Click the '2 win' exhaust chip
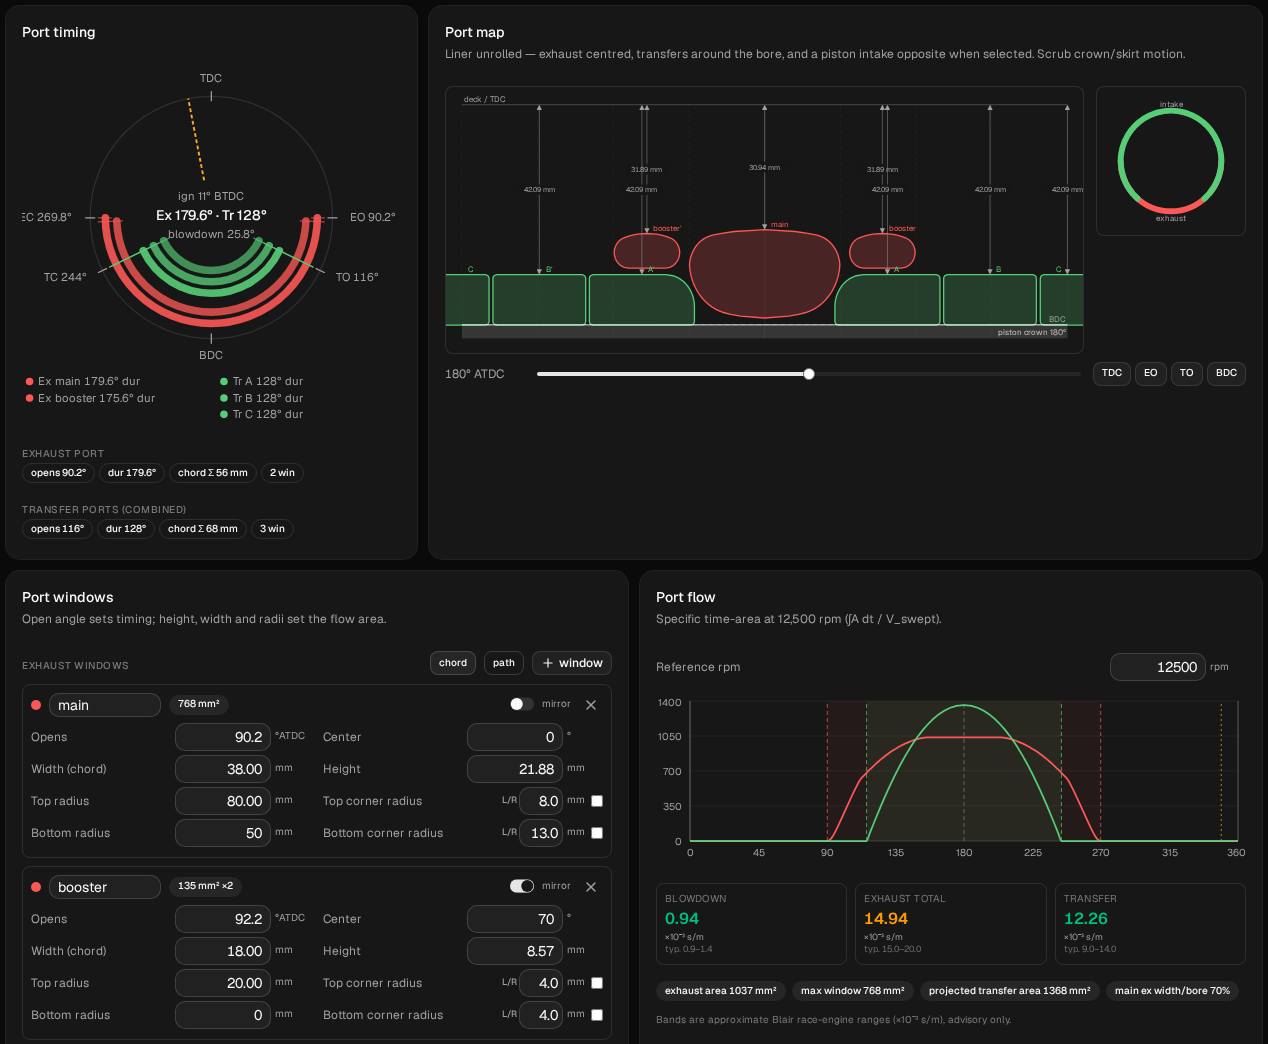 click(x=282, y=473)
